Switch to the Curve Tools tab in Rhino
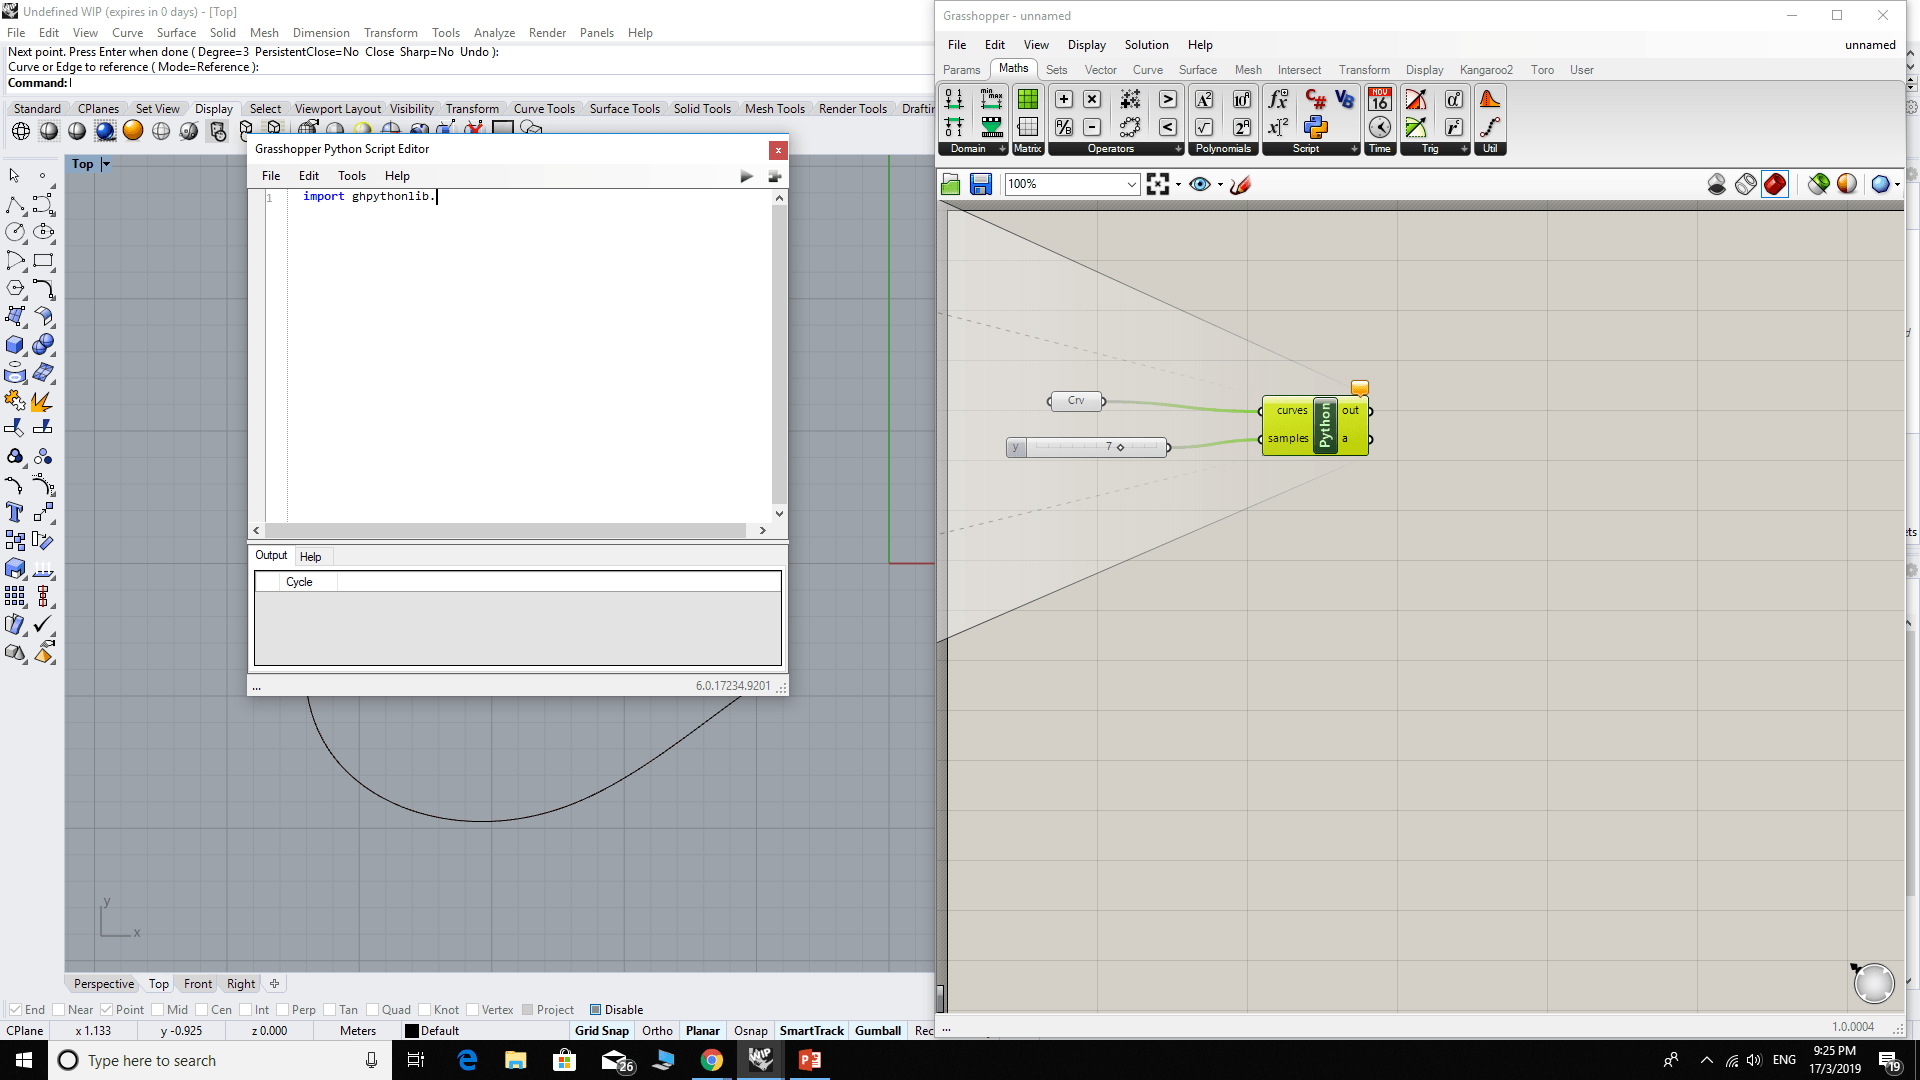Image resolution: width=1920 pixels, height=1080 pixels. 544,109
